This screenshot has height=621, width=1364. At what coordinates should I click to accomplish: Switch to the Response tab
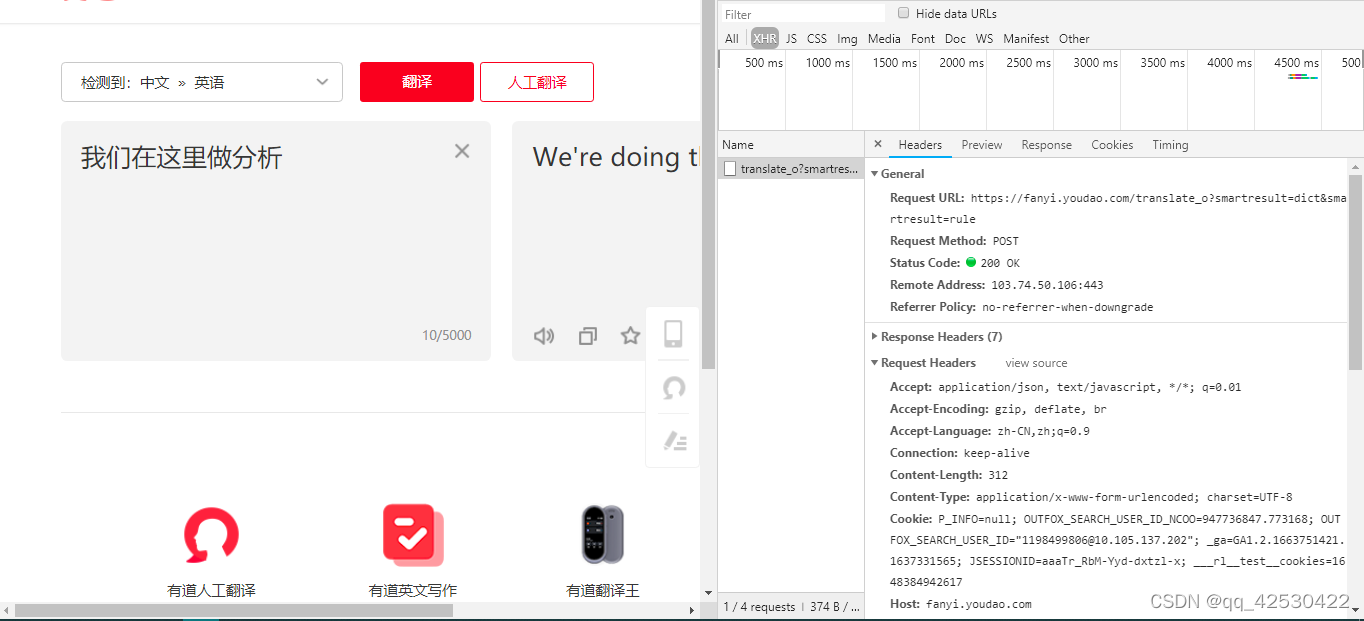1047,145
